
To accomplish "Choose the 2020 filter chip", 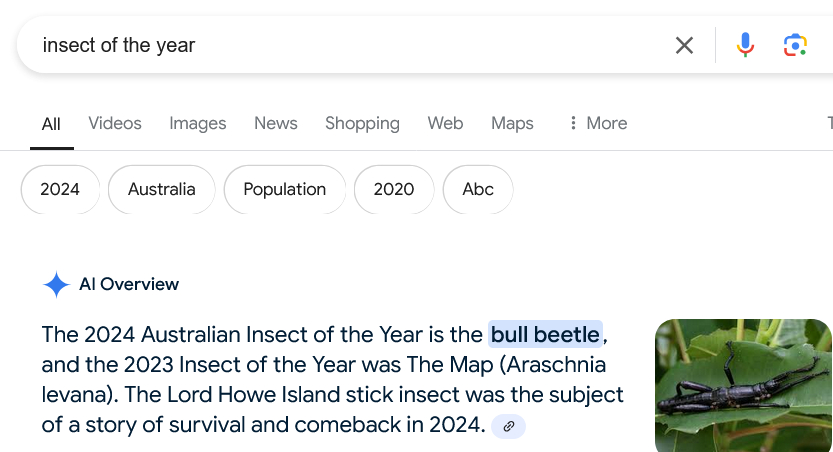I will pos(394,189).
